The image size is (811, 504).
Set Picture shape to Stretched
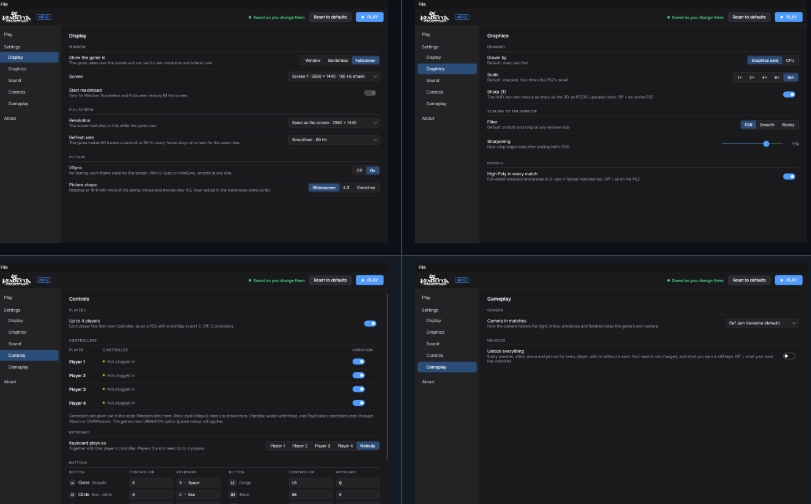pos(366,187)
